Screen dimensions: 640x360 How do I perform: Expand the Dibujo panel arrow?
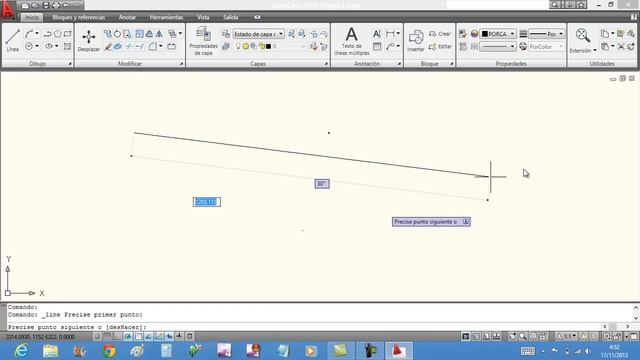click(70, 64)
